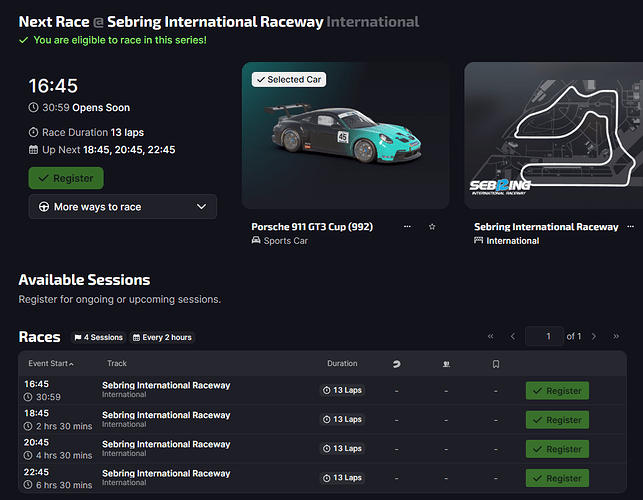Sort races by Event Start column
The height and width of the screenshot is (500, 643).
[51, 364]
